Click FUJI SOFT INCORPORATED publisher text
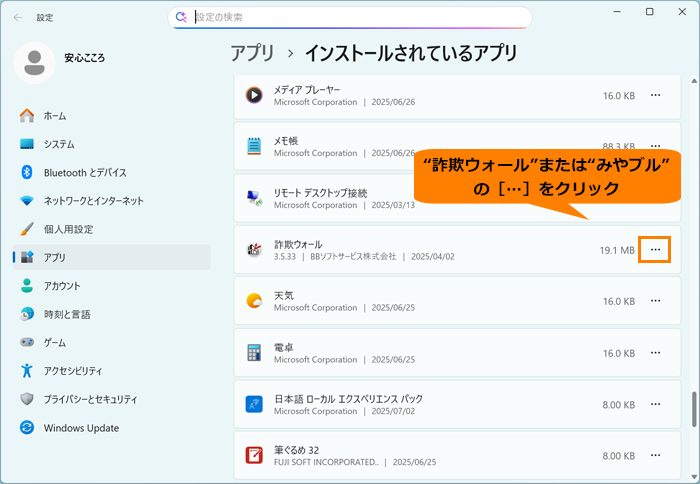700x484 pixels. point(326,463)
